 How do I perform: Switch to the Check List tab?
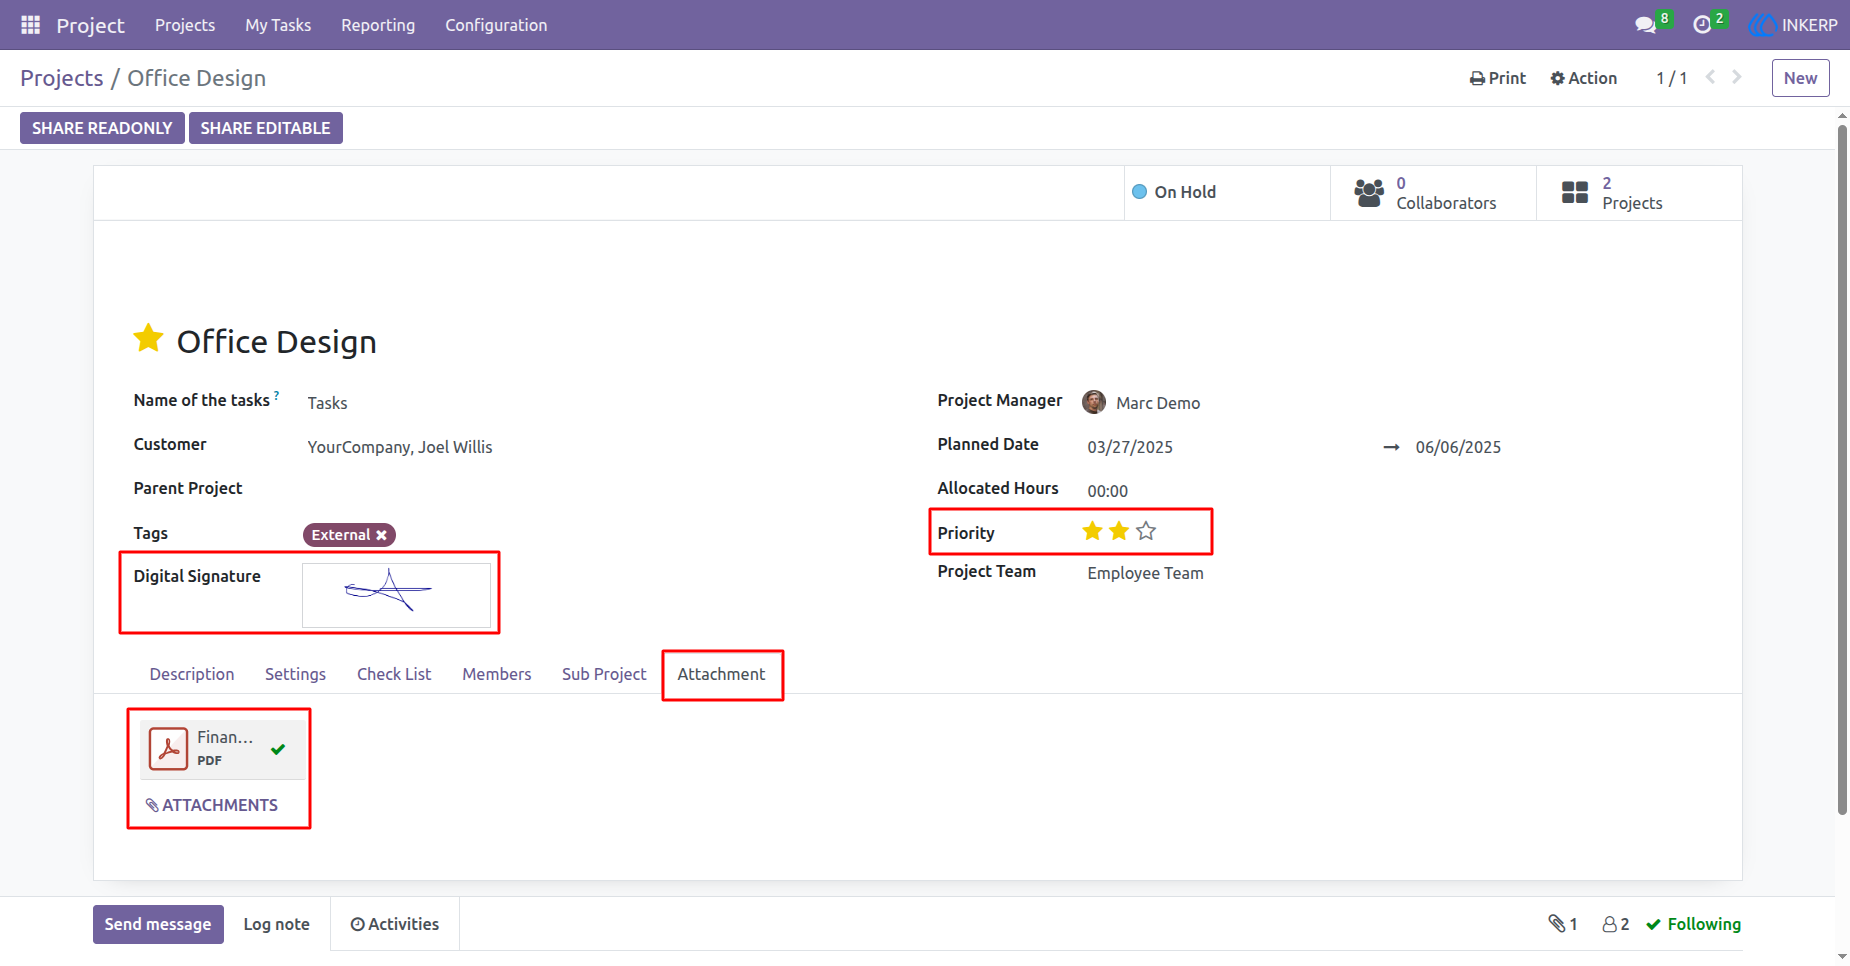pyautogui.click(x=394, y=674)
